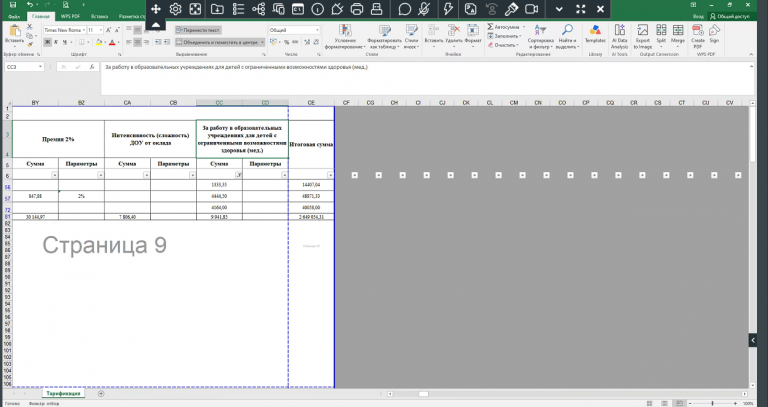Image resolution: width=768 pixels, height=407 pixels.
Task: Paste from clipboard (Вставить)
Action: [15, 34]
